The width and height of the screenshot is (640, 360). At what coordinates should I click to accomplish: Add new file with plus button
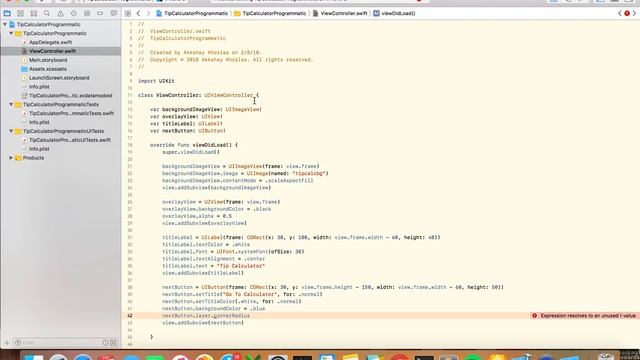click(7, 343)
